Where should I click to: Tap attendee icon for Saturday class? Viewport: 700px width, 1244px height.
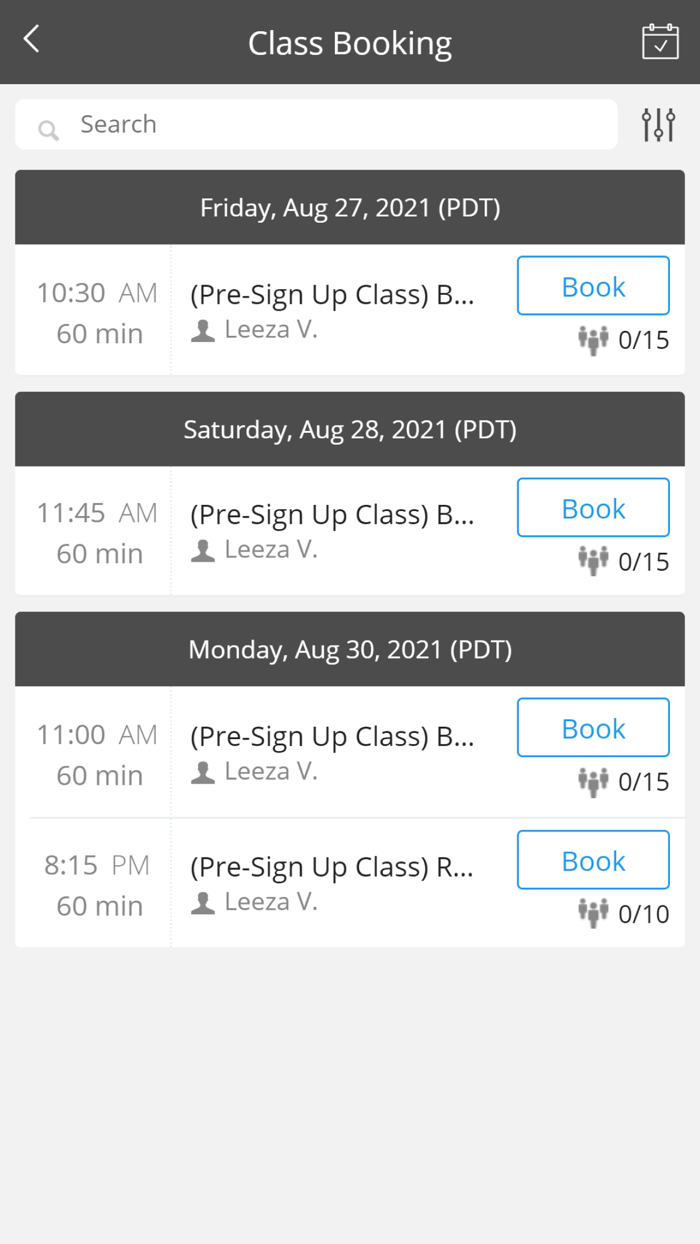tap(593, 560)
